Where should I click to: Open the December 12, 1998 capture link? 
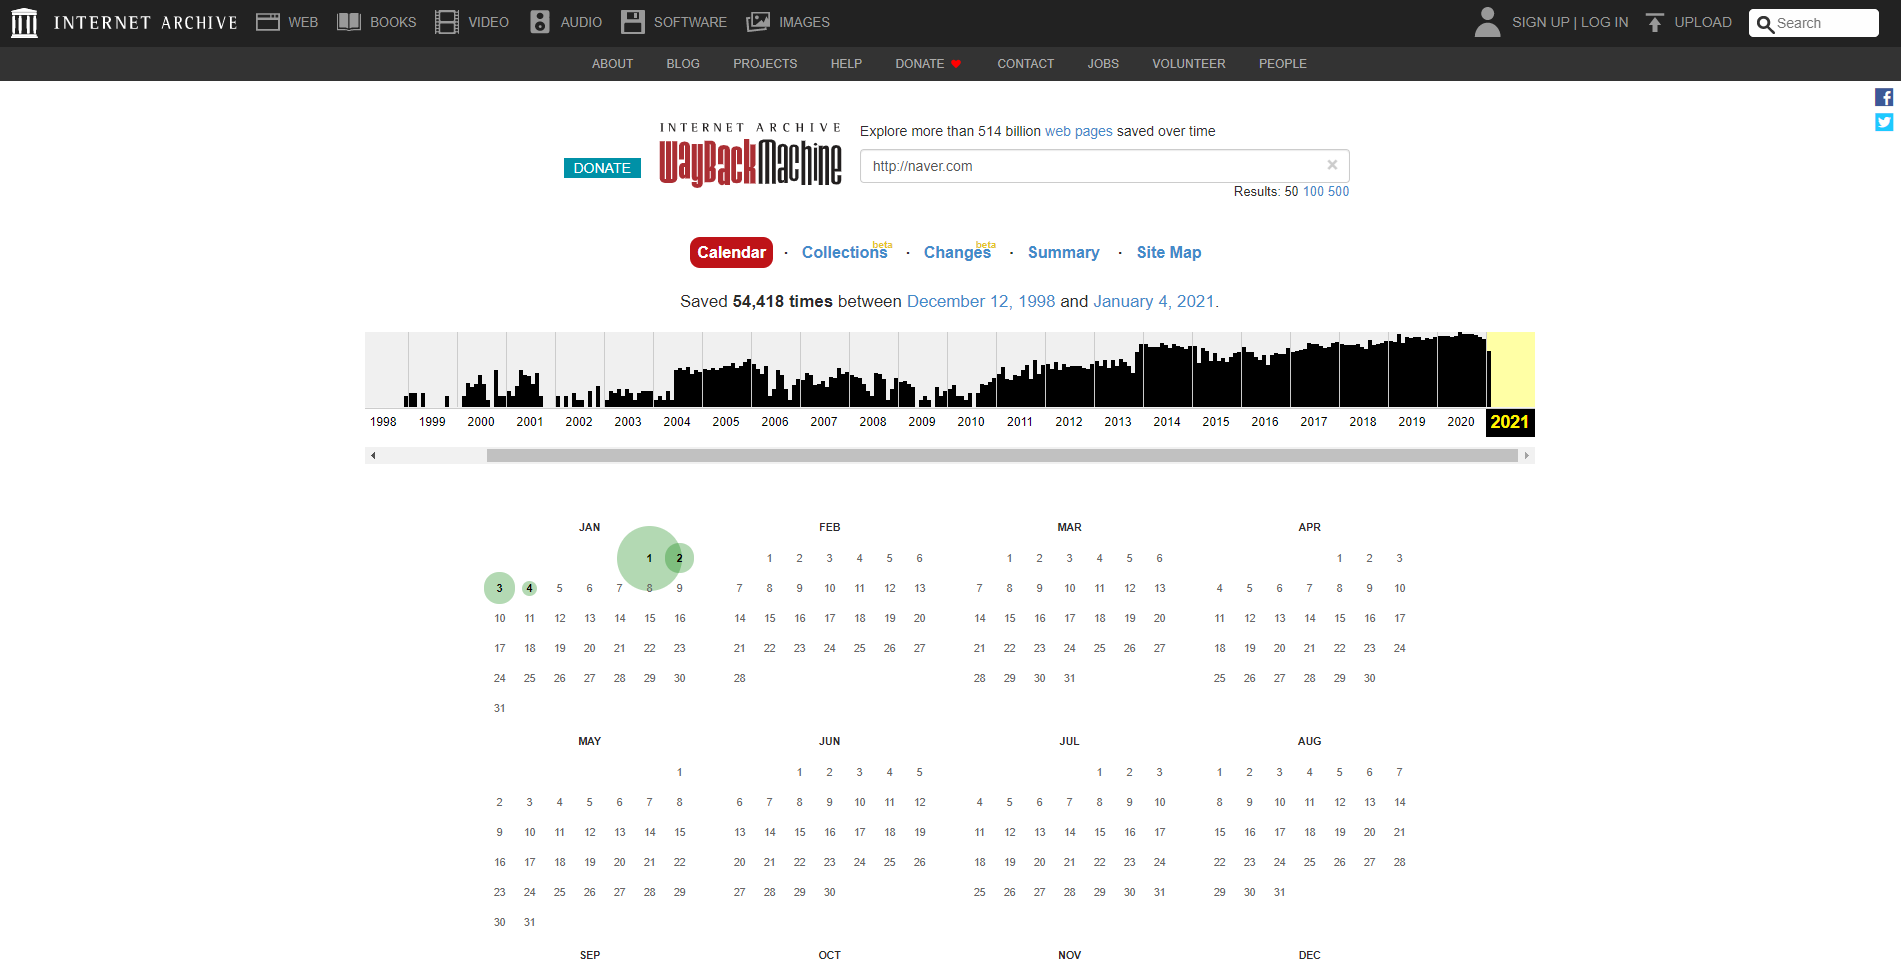coord(980,301)
